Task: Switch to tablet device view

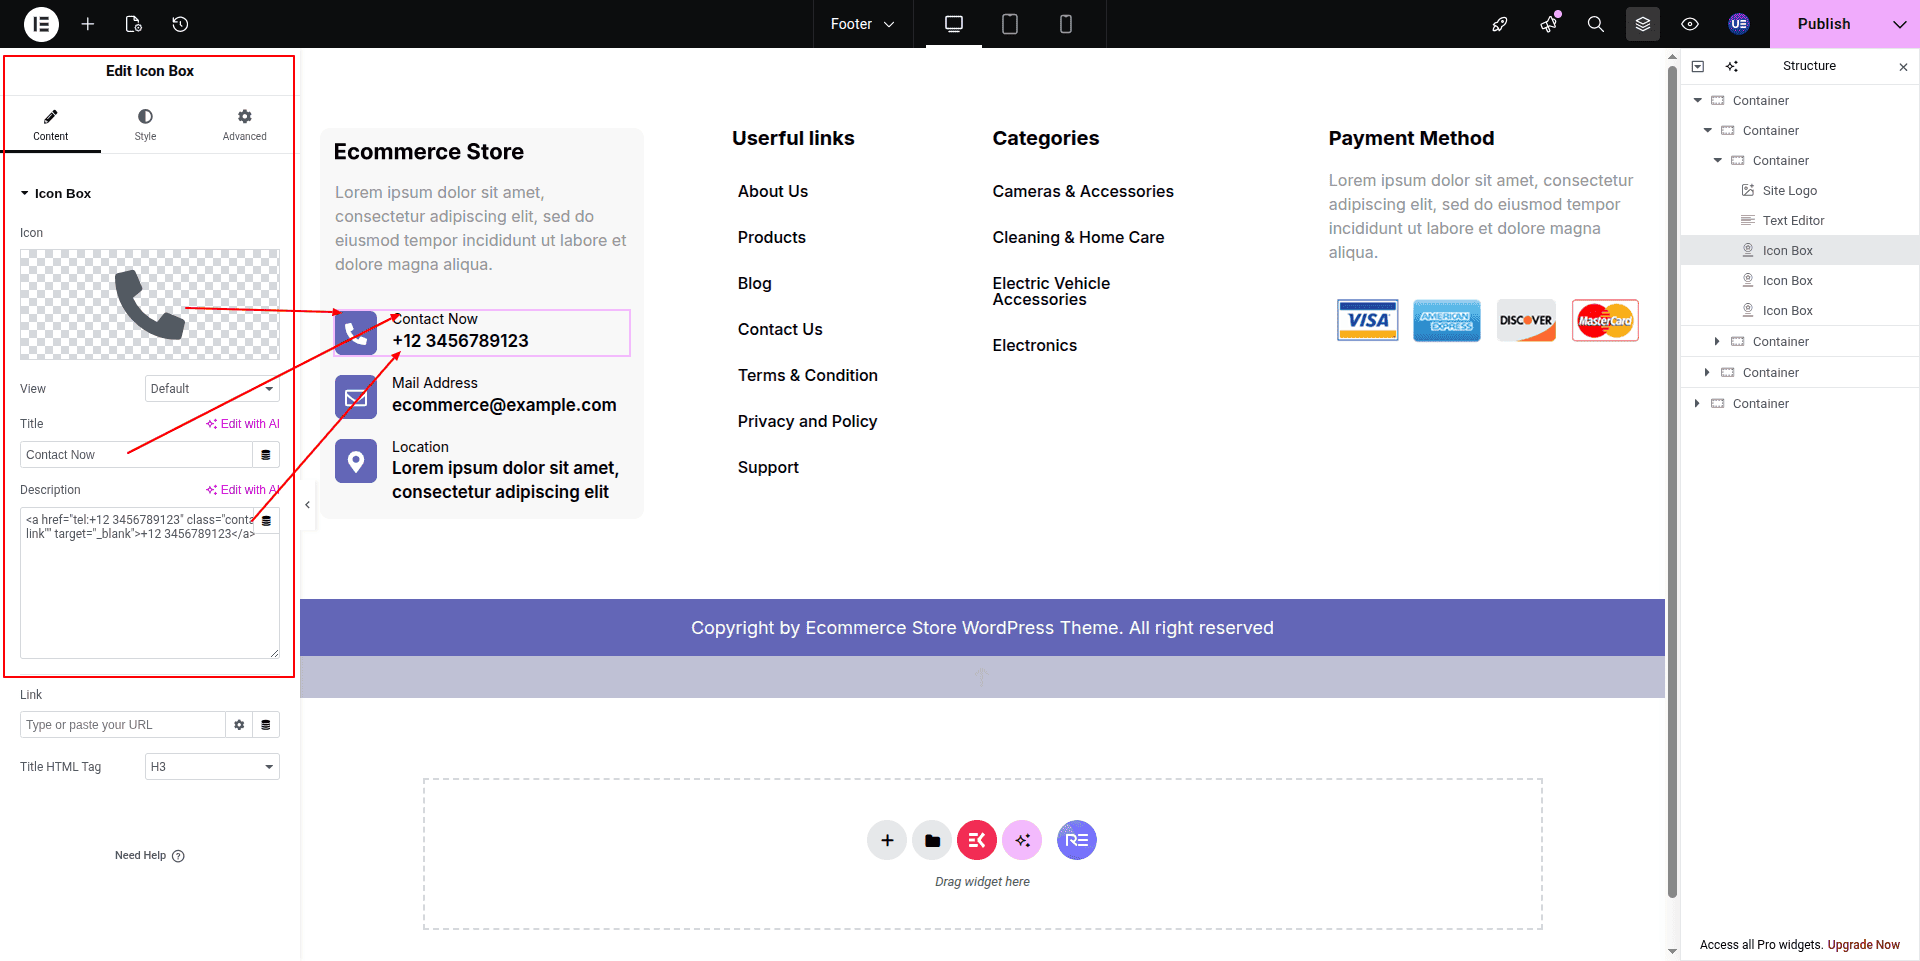Action: 1010,24
